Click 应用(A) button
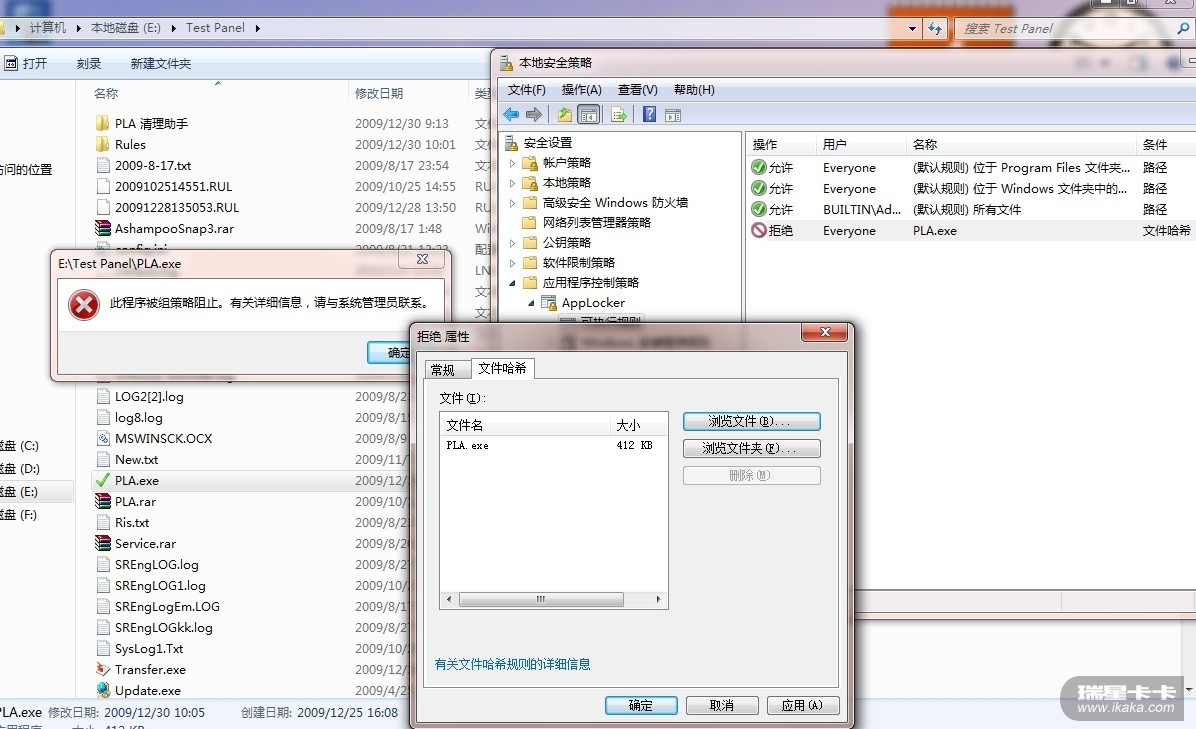This screenshot has width=1196, height=729. [x=802, y=705]
